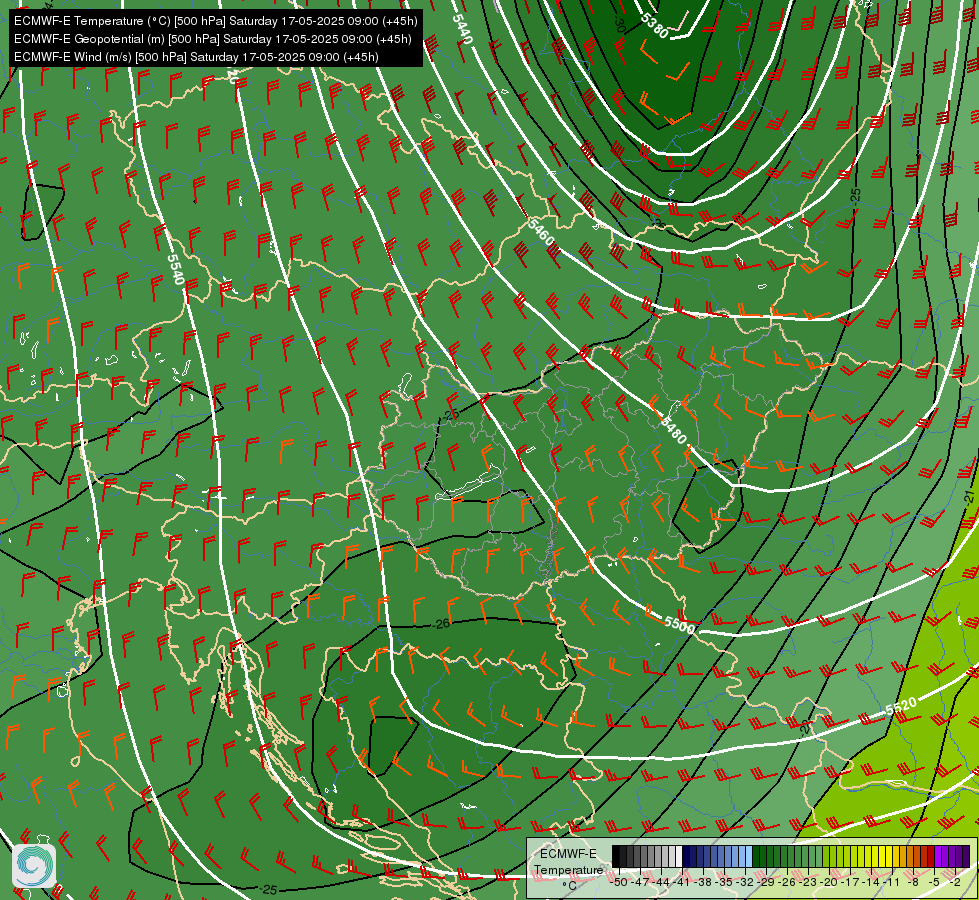Pick the white swatch above -41 in the legend
The height and width of the screenshot is (900, 979).
[x=679, y=856]
